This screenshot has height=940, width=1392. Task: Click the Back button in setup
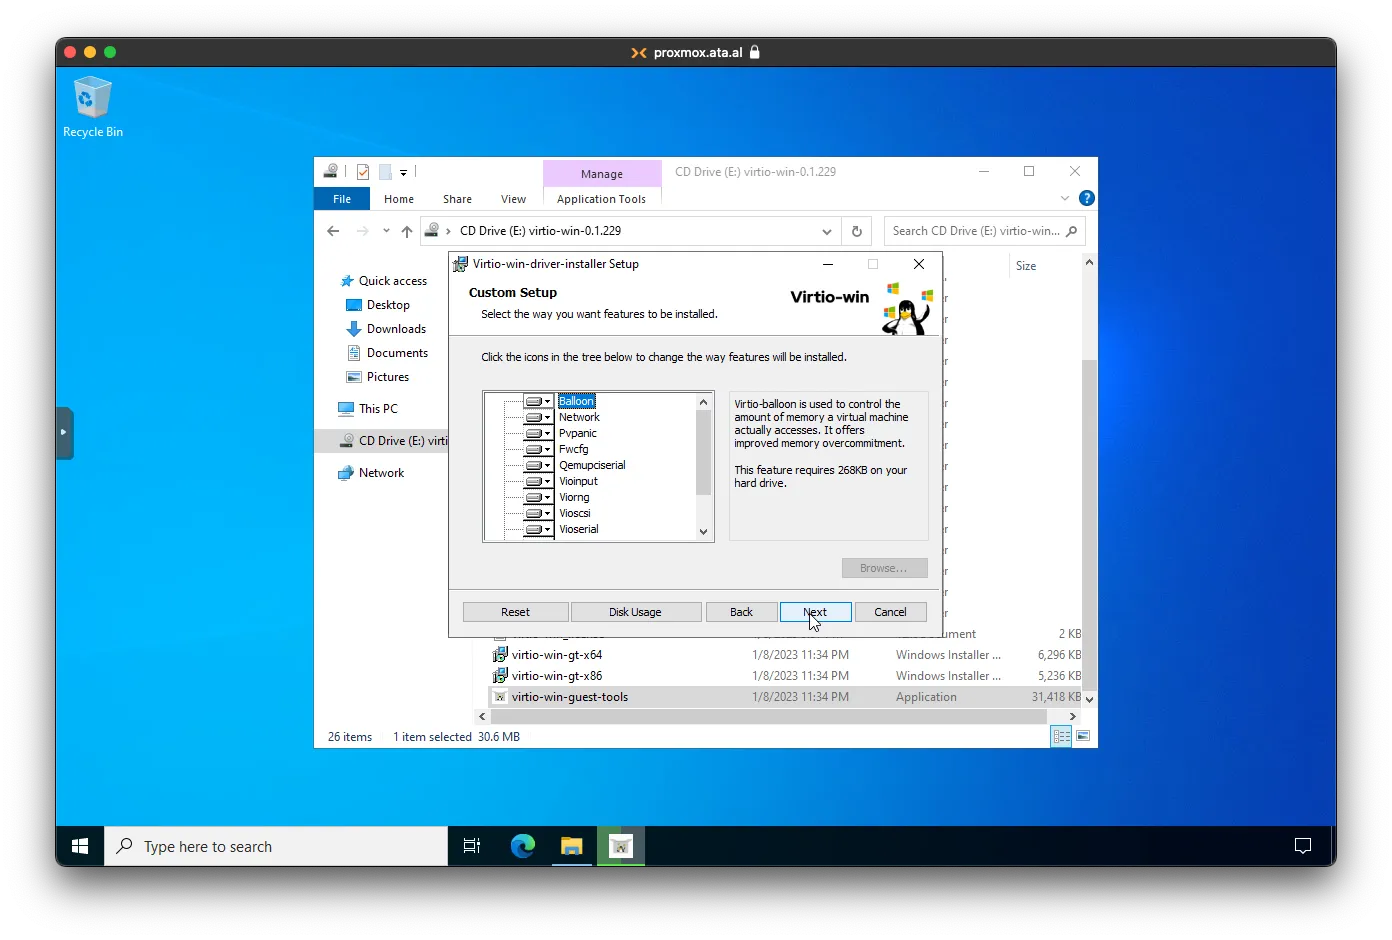pyautogui.click(x=741, y=612)
